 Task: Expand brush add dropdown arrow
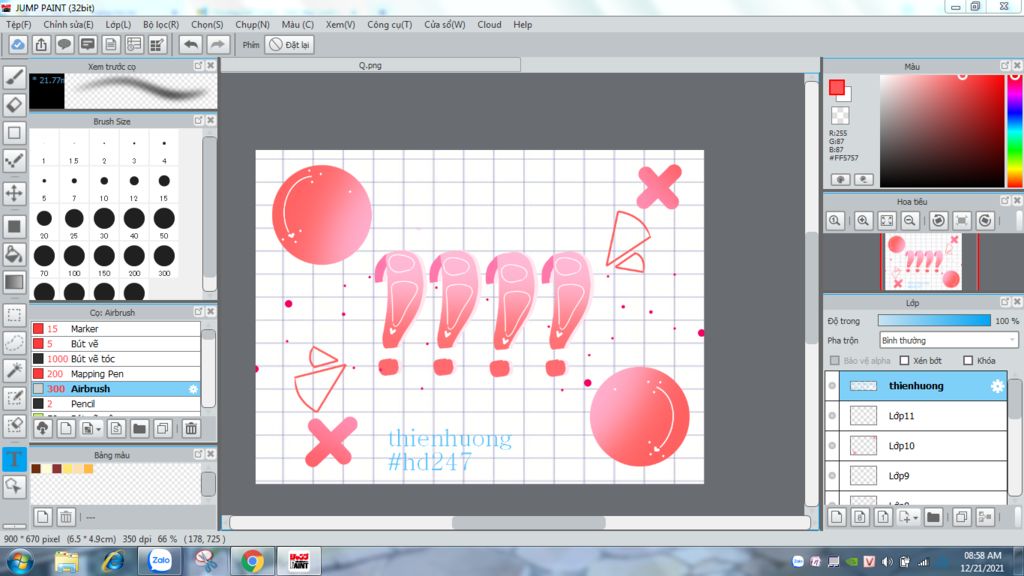tap(99, 429)
